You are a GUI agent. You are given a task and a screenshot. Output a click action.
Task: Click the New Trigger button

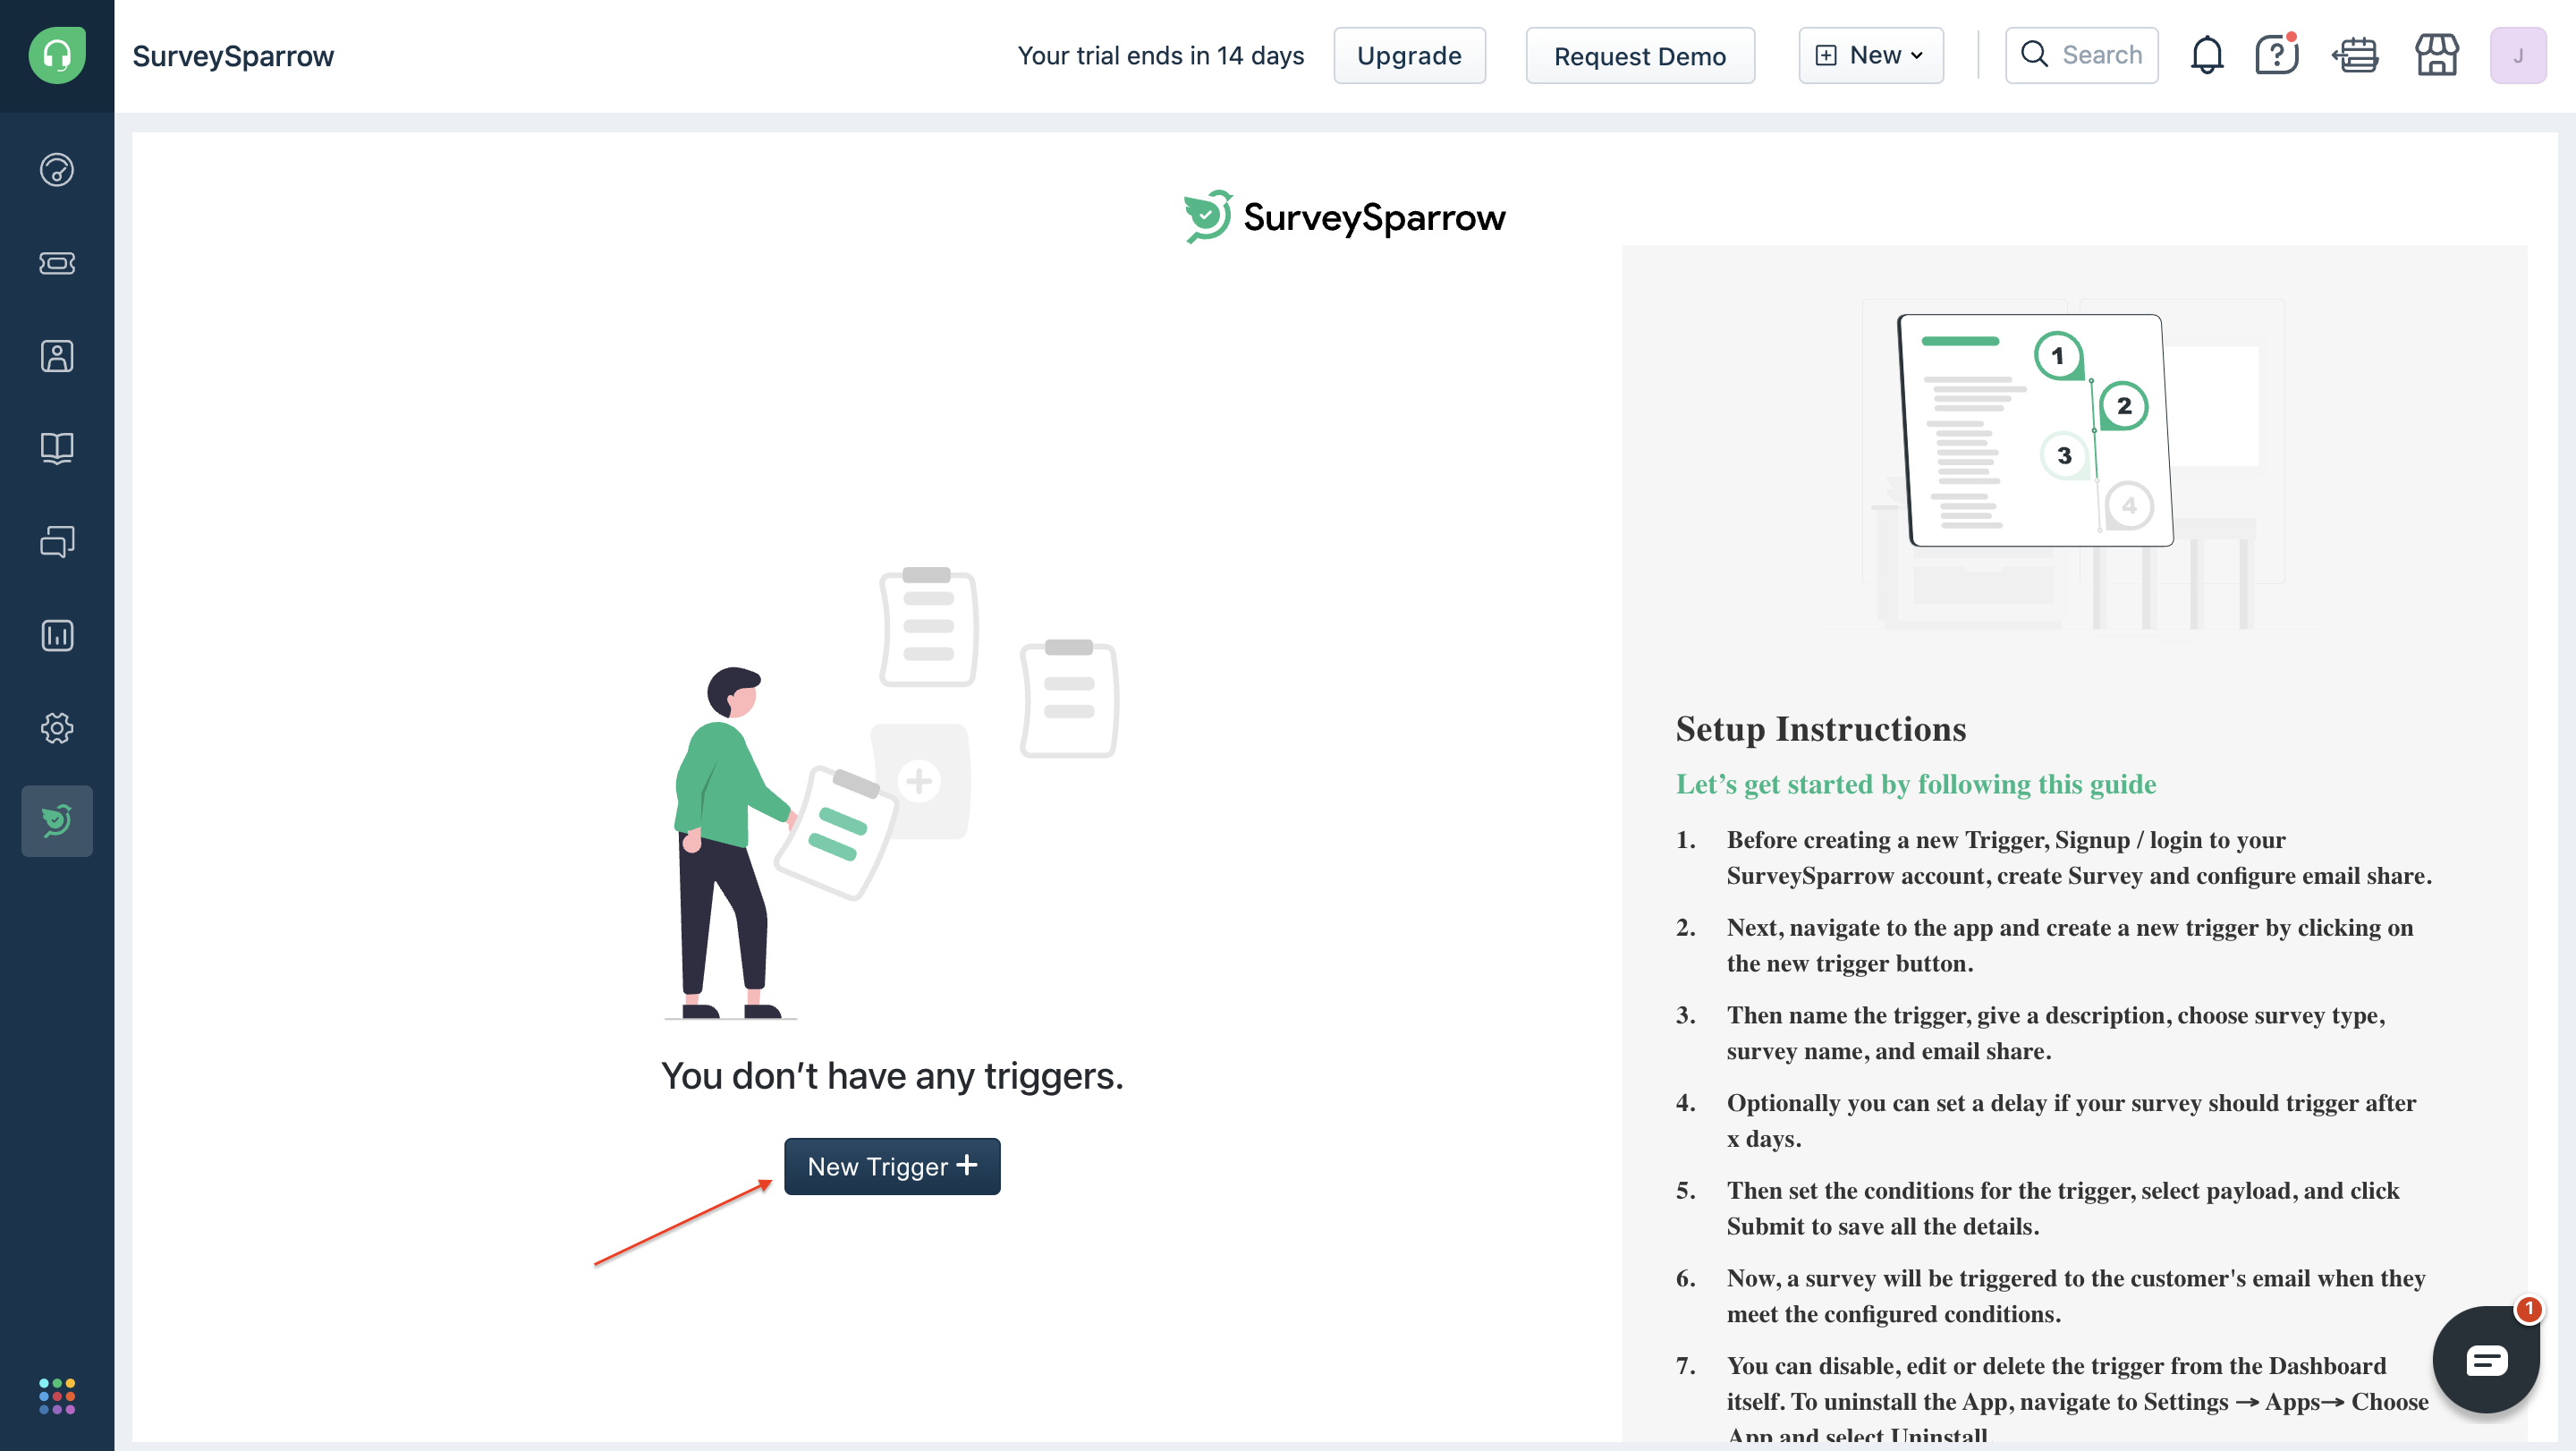pos(891,1166)
